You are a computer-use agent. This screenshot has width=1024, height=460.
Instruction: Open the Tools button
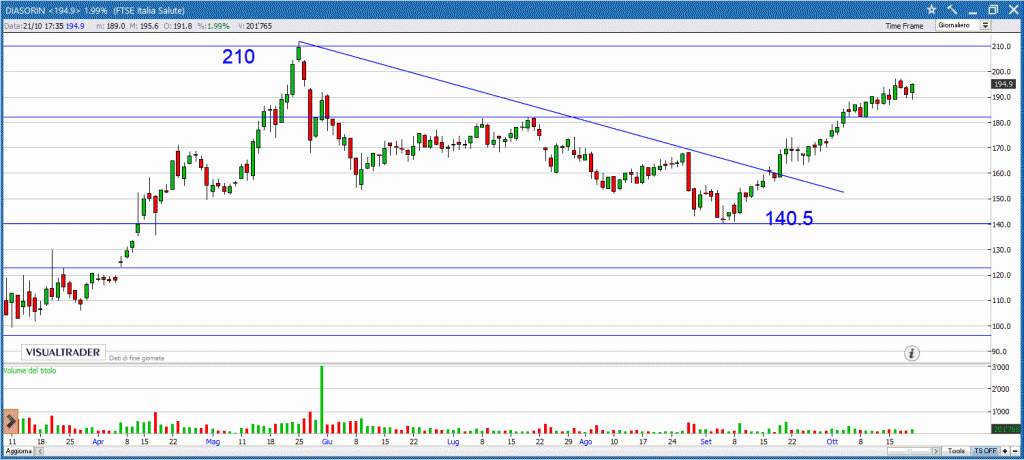point(957,451)
